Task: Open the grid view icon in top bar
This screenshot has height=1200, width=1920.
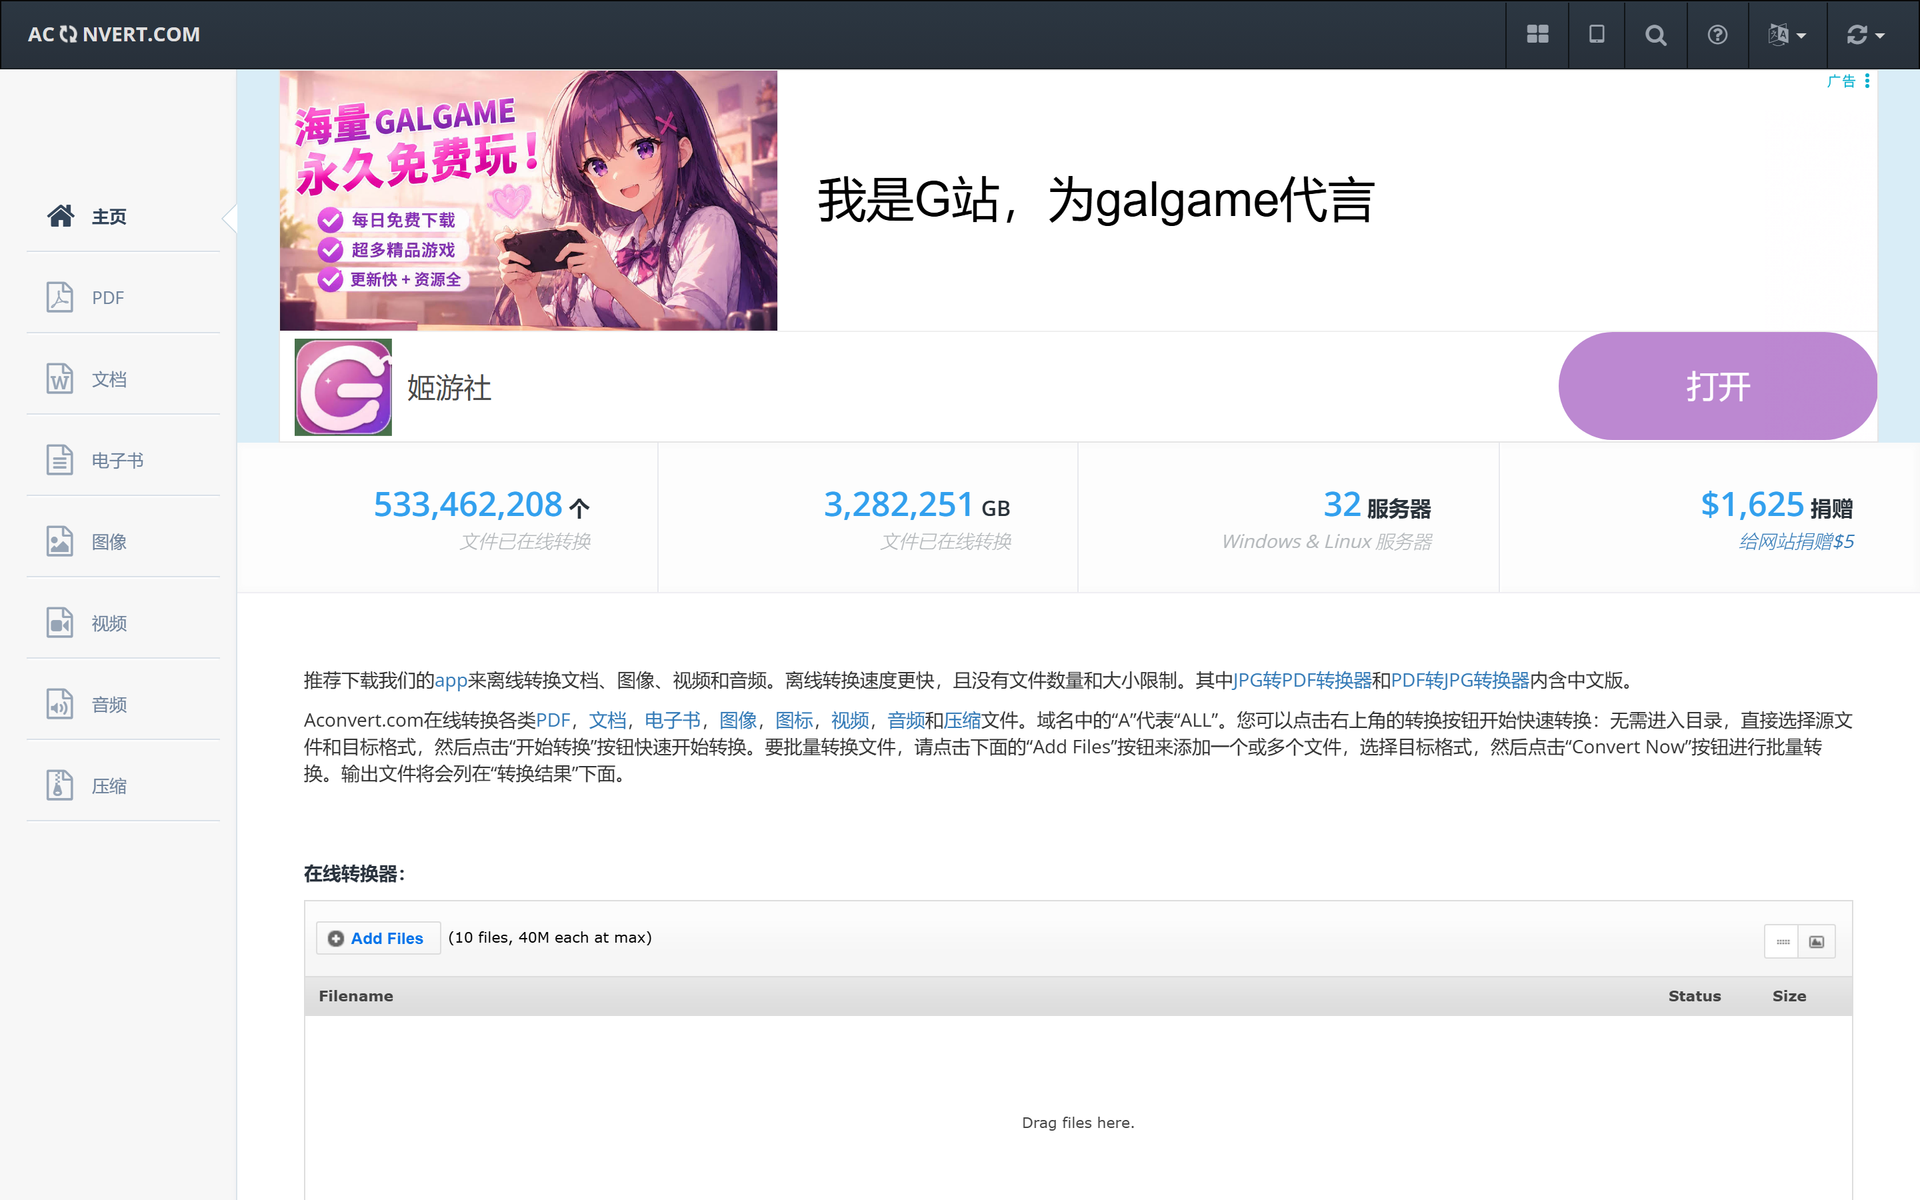Action: coord(1537,35)
